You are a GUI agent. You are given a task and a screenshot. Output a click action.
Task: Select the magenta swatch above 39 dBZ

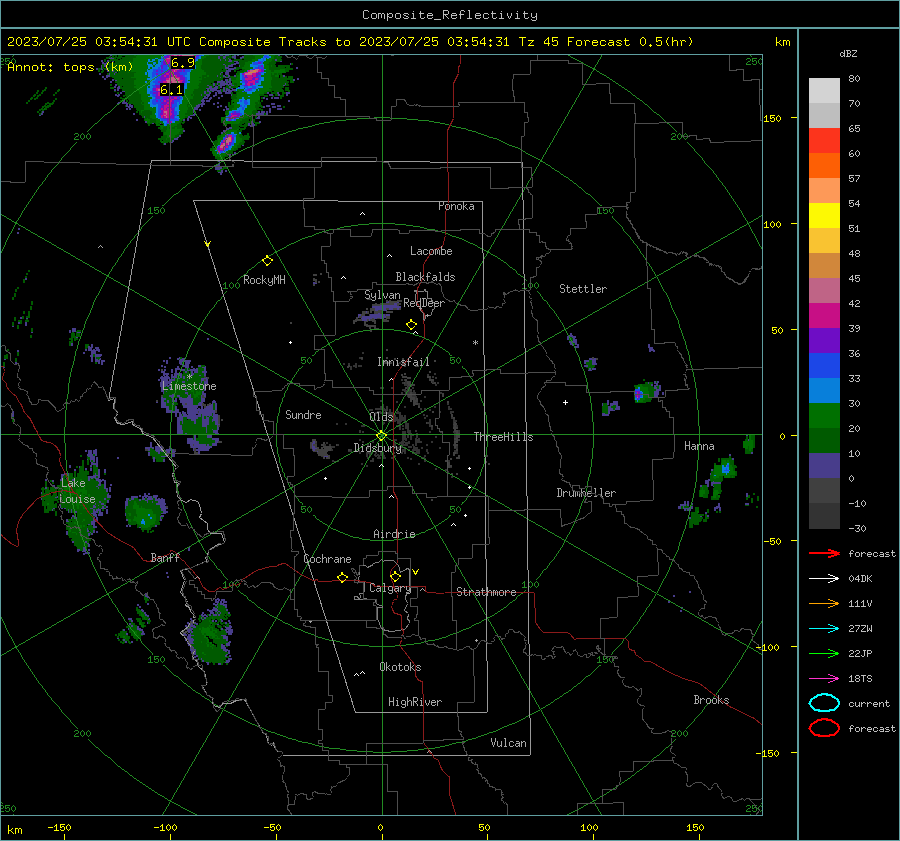pyautogui.click(x=824, y=315)
